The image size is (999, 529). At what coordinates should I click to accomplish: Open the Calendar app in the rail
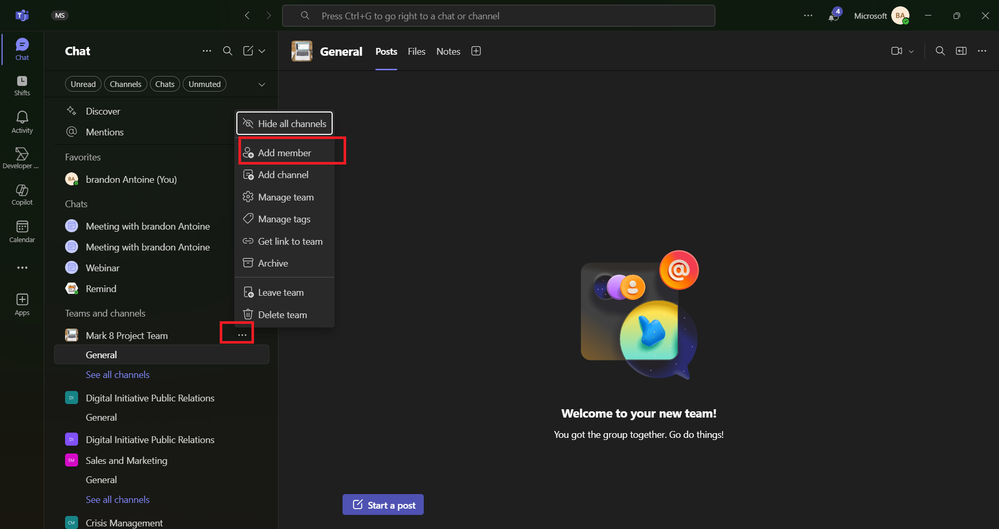click(22, 232)
